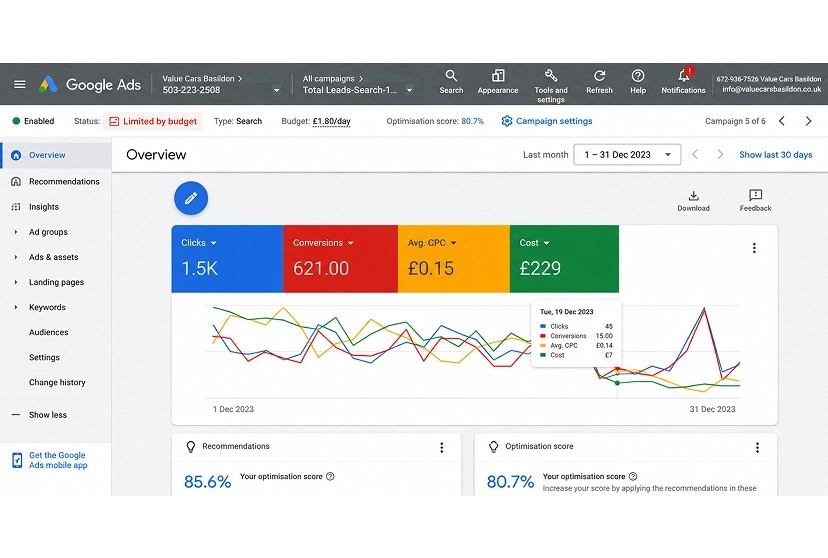Open the Feedback dialog
This screenshot has height=558, width=828.
coord(755,201)
